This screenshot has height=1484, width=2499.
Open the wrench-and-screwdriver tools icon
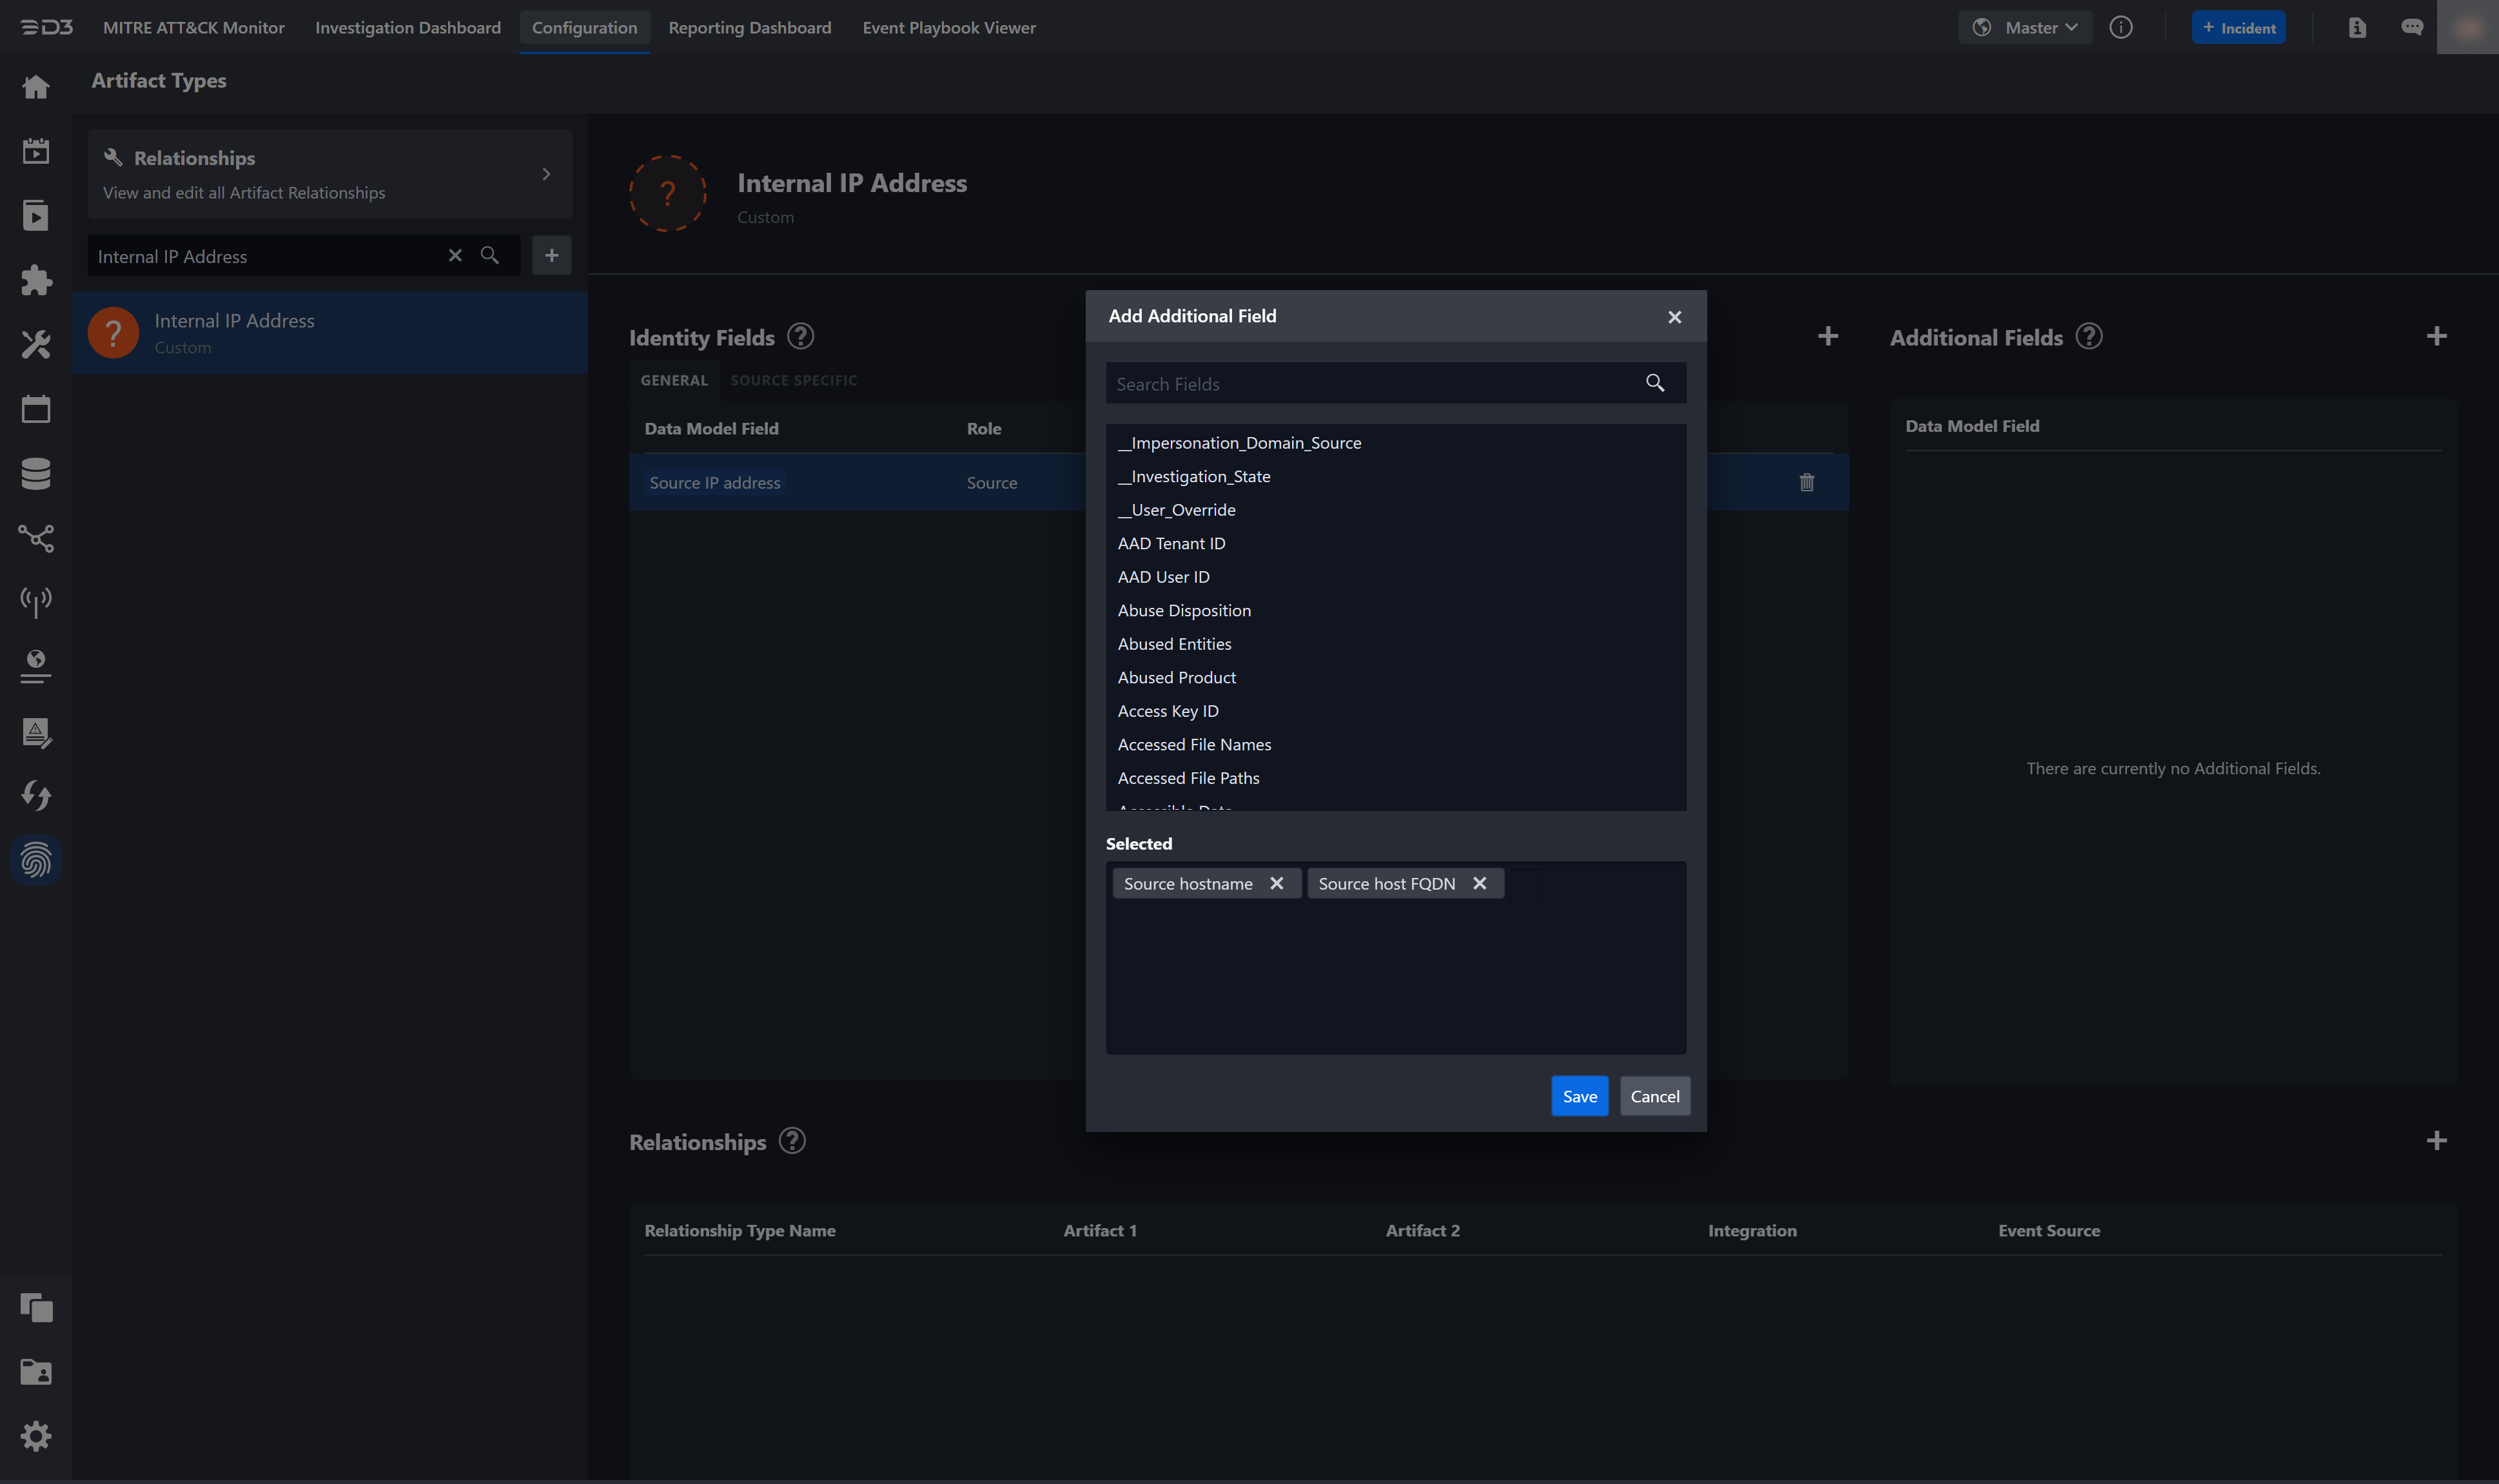pyautogui.click(x=36, y=344)
